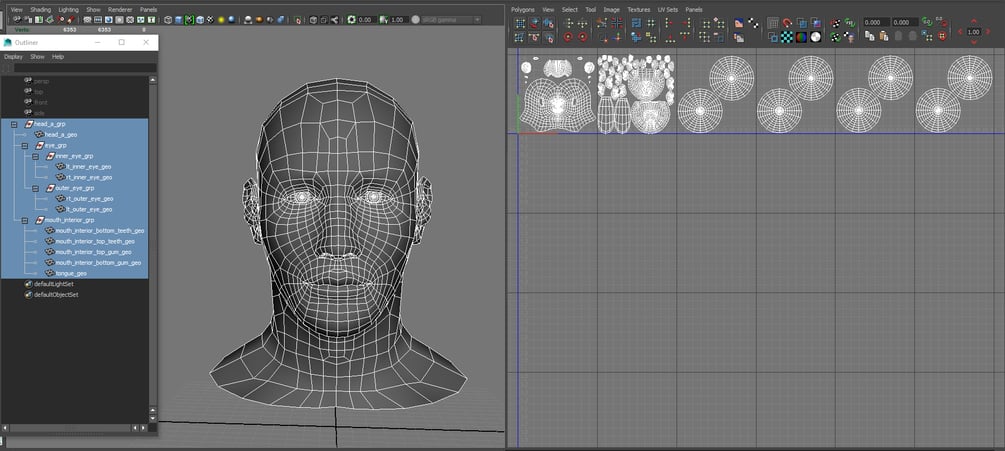This screenshot has width=1005, height=451.
Task: Click the textured display checker sphere icon
Action: (211, 19)
